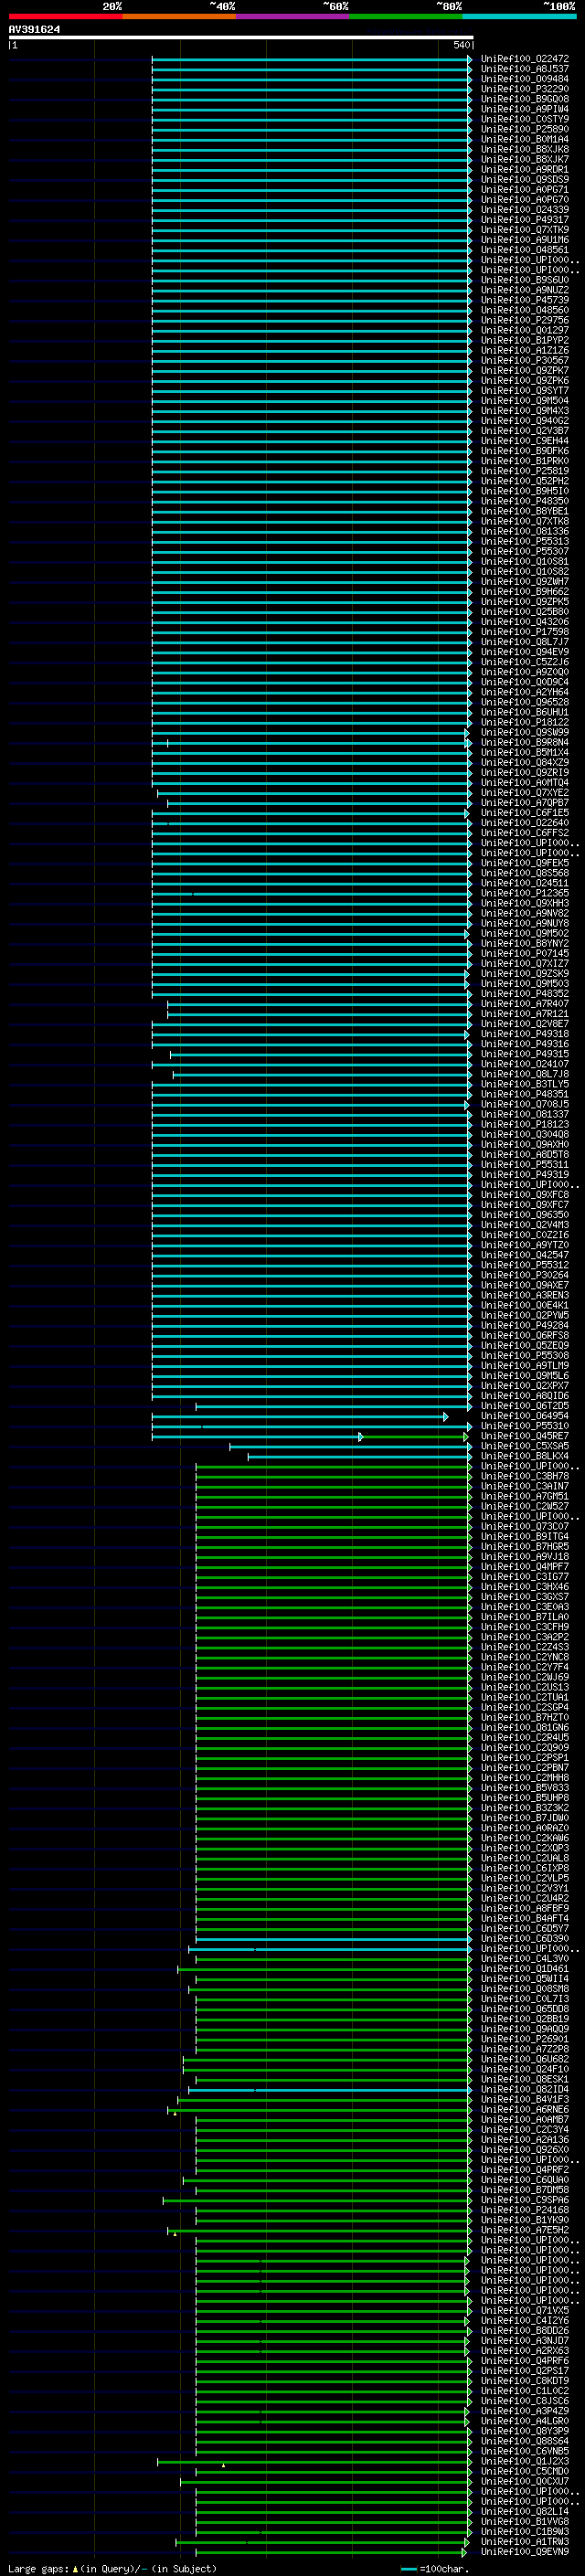Open the UniRef100_Q6T2D5 hit
Image resolution: width=585 pixels, height=2576 pixels.
(524, 1406)
